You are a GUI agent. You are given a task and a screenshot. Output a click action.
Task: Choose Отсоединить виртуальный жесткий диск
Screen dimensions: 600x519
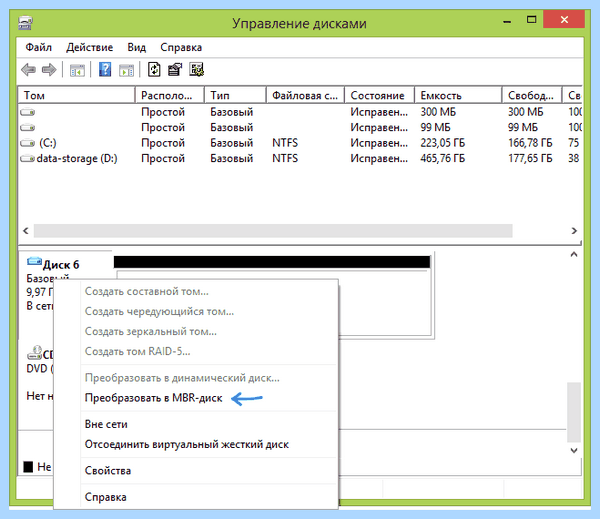[187, 444]
